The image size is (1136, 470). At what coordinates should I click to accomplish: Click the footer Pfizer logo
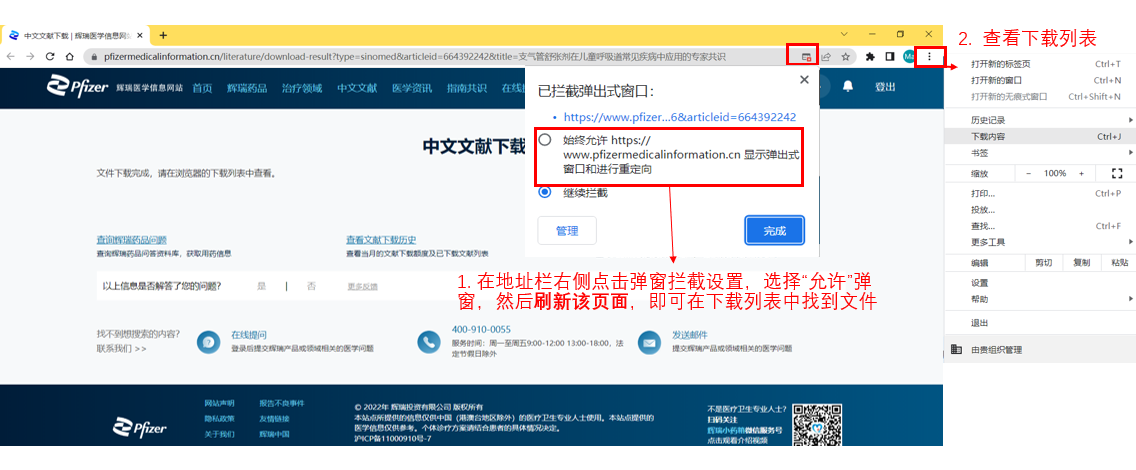click(141, 427)
